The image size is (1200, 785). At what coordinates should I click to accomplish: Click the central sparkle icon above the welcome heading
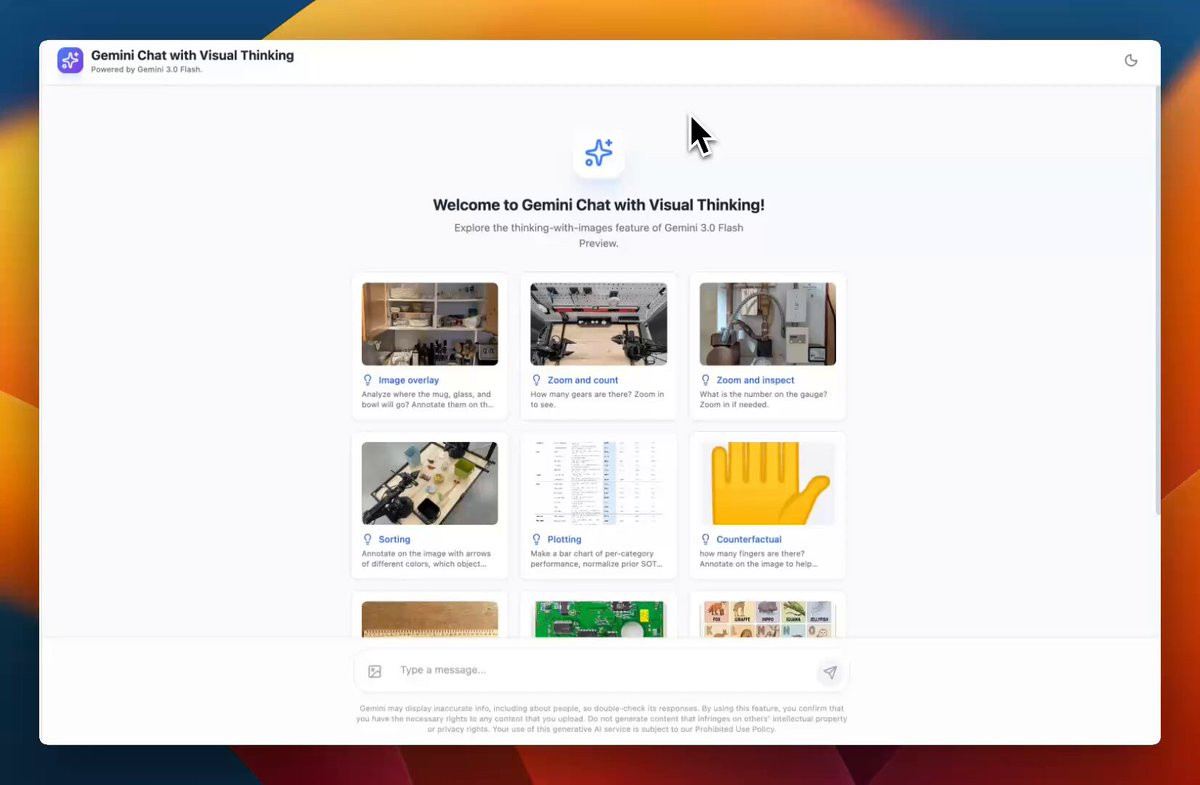point(599,153)
